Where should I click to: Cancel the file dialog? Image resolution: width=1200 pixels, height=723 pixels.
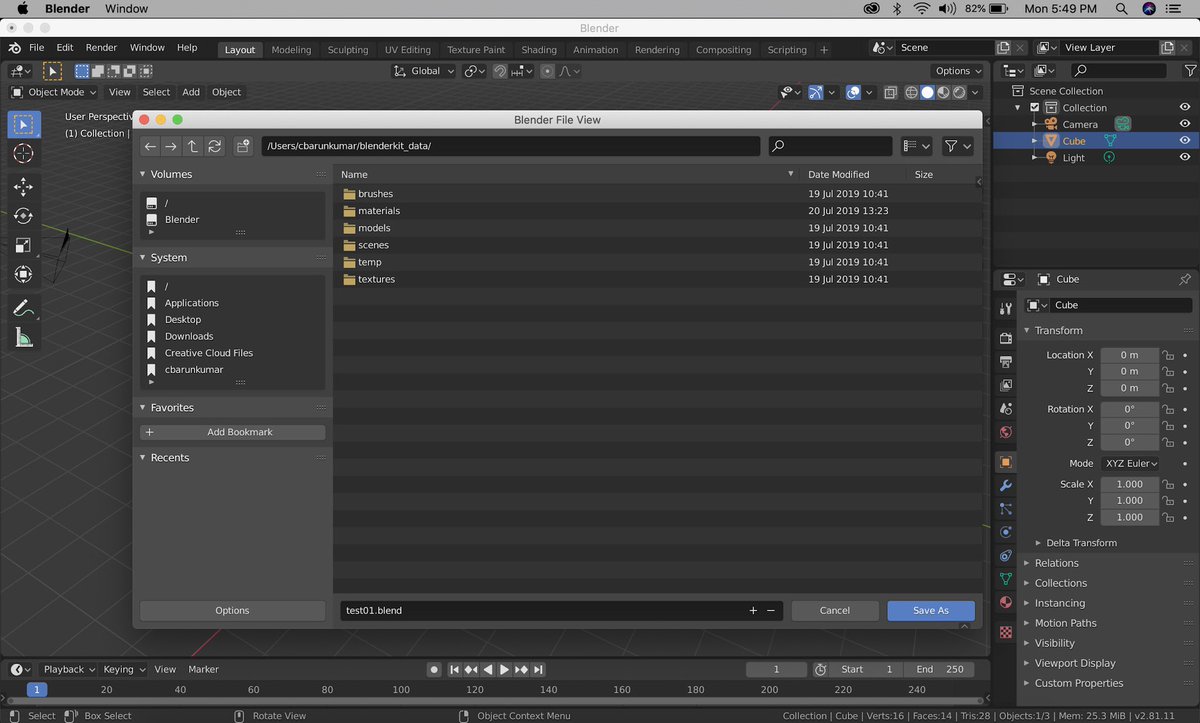(x=835, y=610)
